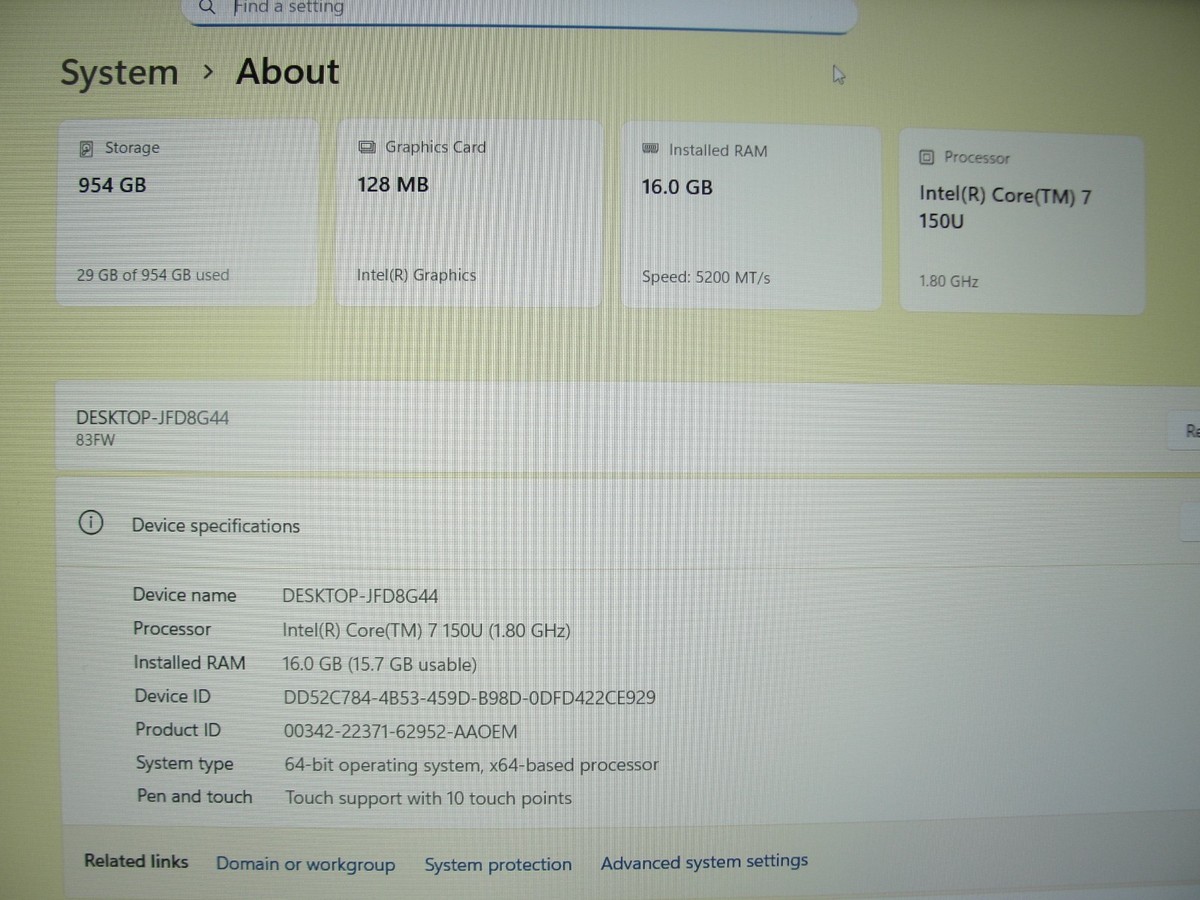The image size is (1200, 900).
Task: Open the Graphics Card icon
Action: (367, 147)
